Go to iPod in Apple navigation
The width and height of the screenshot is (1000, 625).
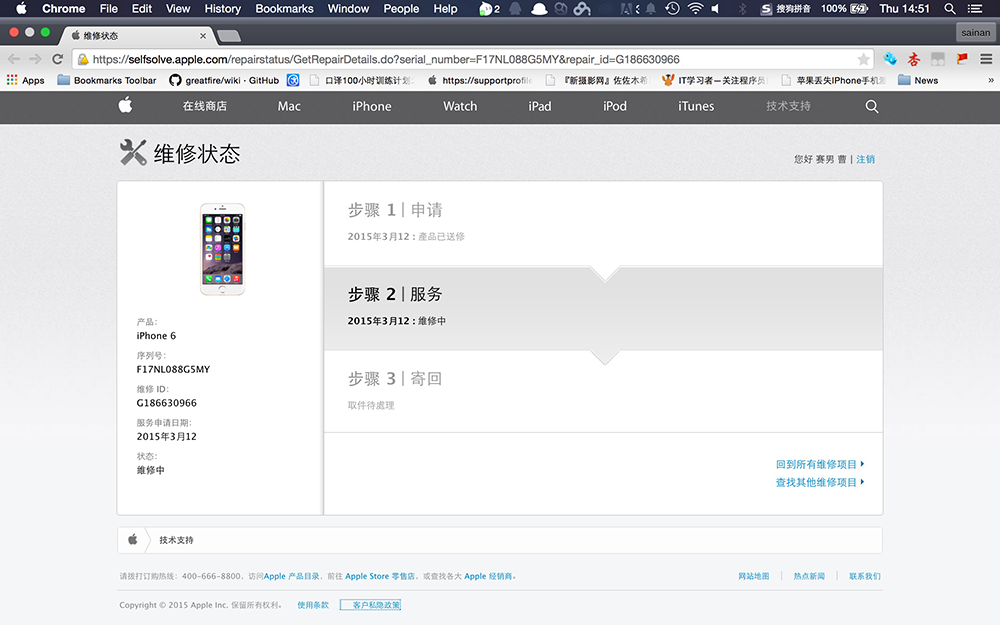tap(615, 107)
